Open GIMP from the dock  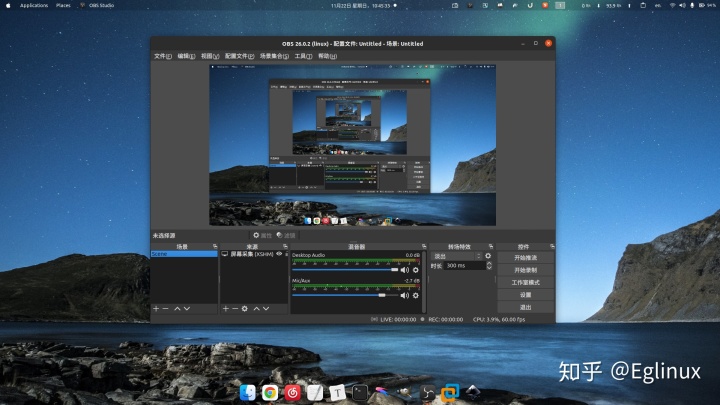tap(405, 393)
